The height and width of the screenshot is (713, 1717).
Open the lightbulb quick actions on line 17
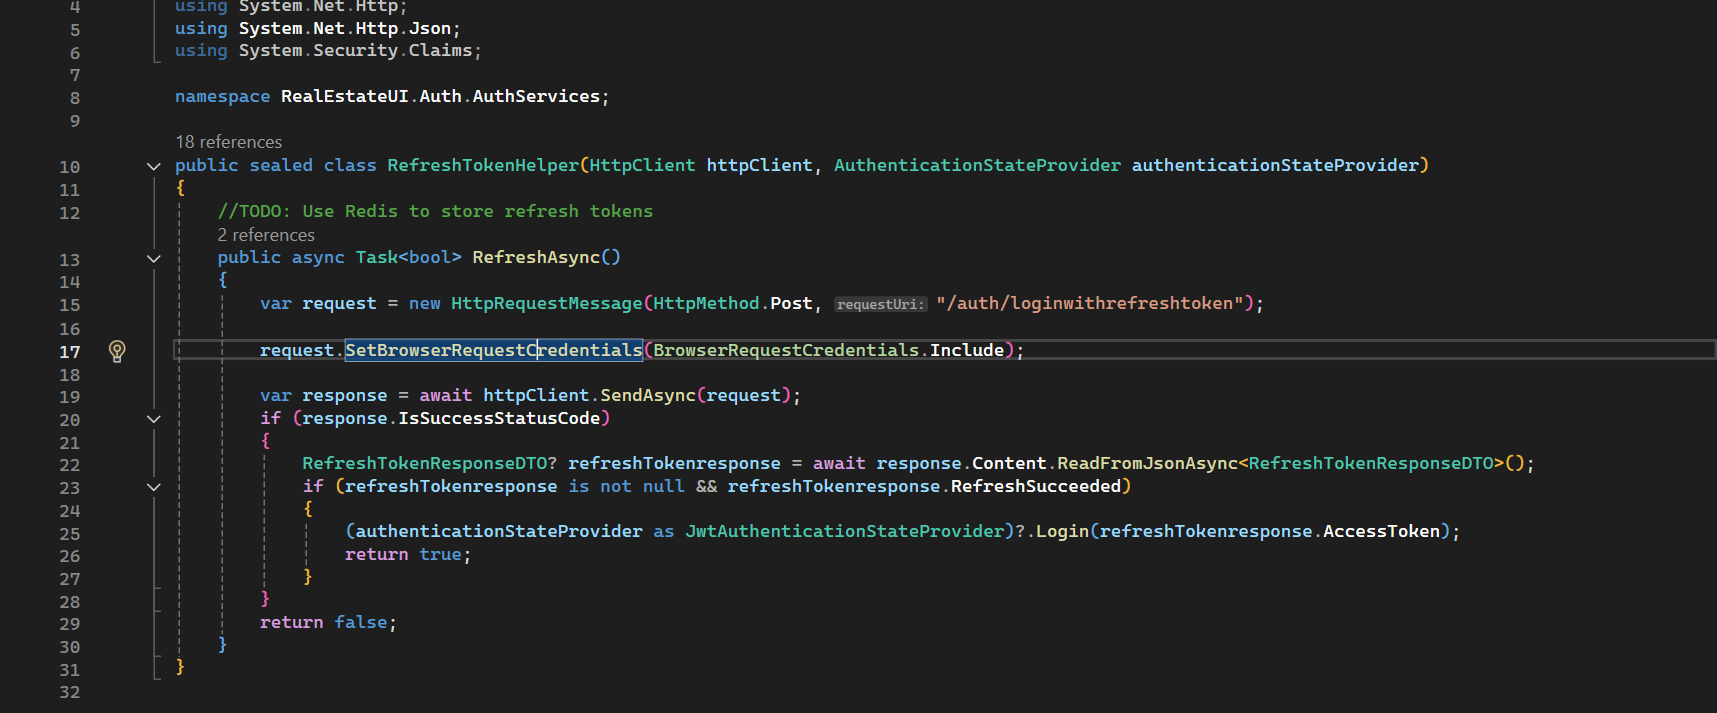117,351
